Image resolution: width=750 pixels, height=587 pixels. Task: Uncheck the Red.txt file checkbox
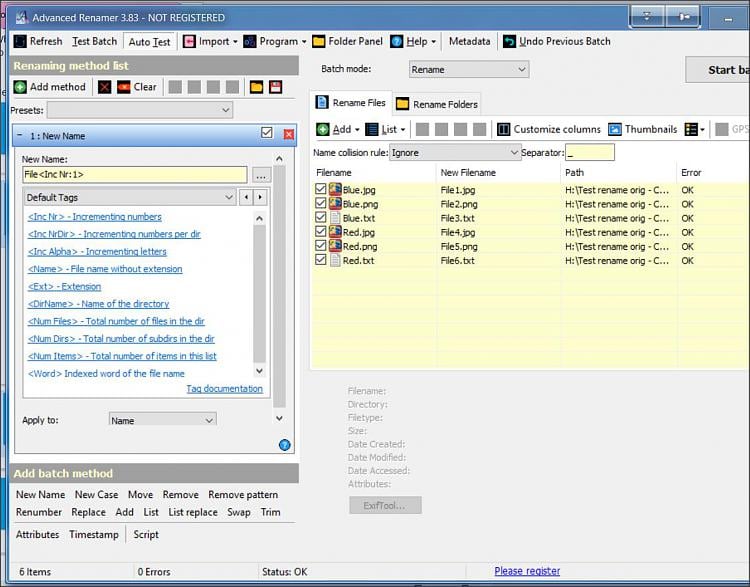(x=321, y=260)
